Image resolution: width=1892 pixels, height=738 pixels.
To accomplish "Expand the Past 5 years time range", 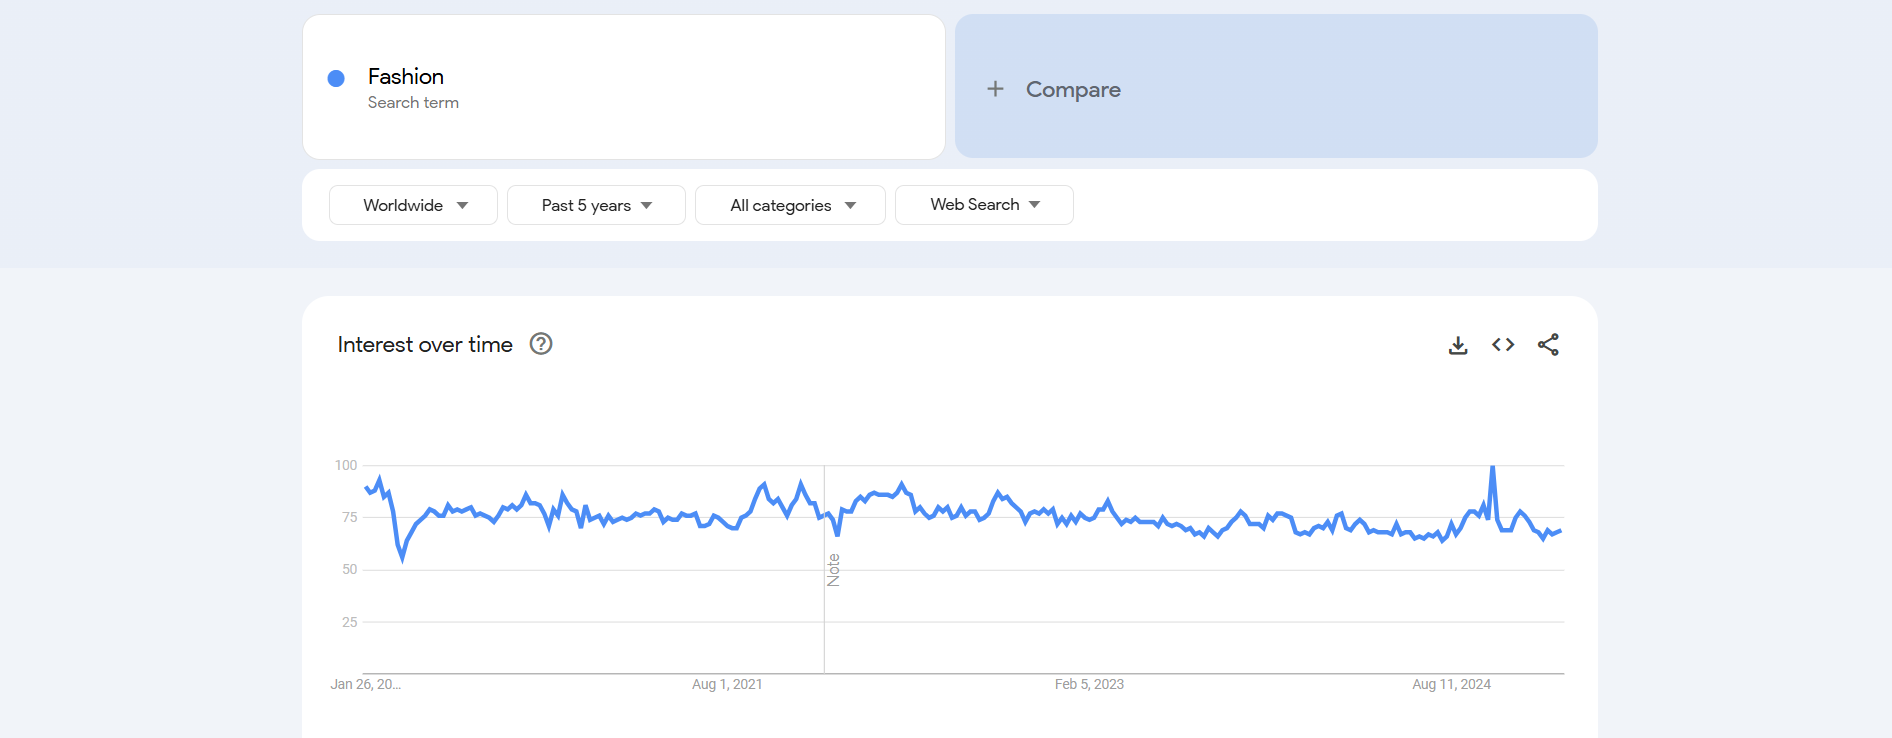I will 596,205.
